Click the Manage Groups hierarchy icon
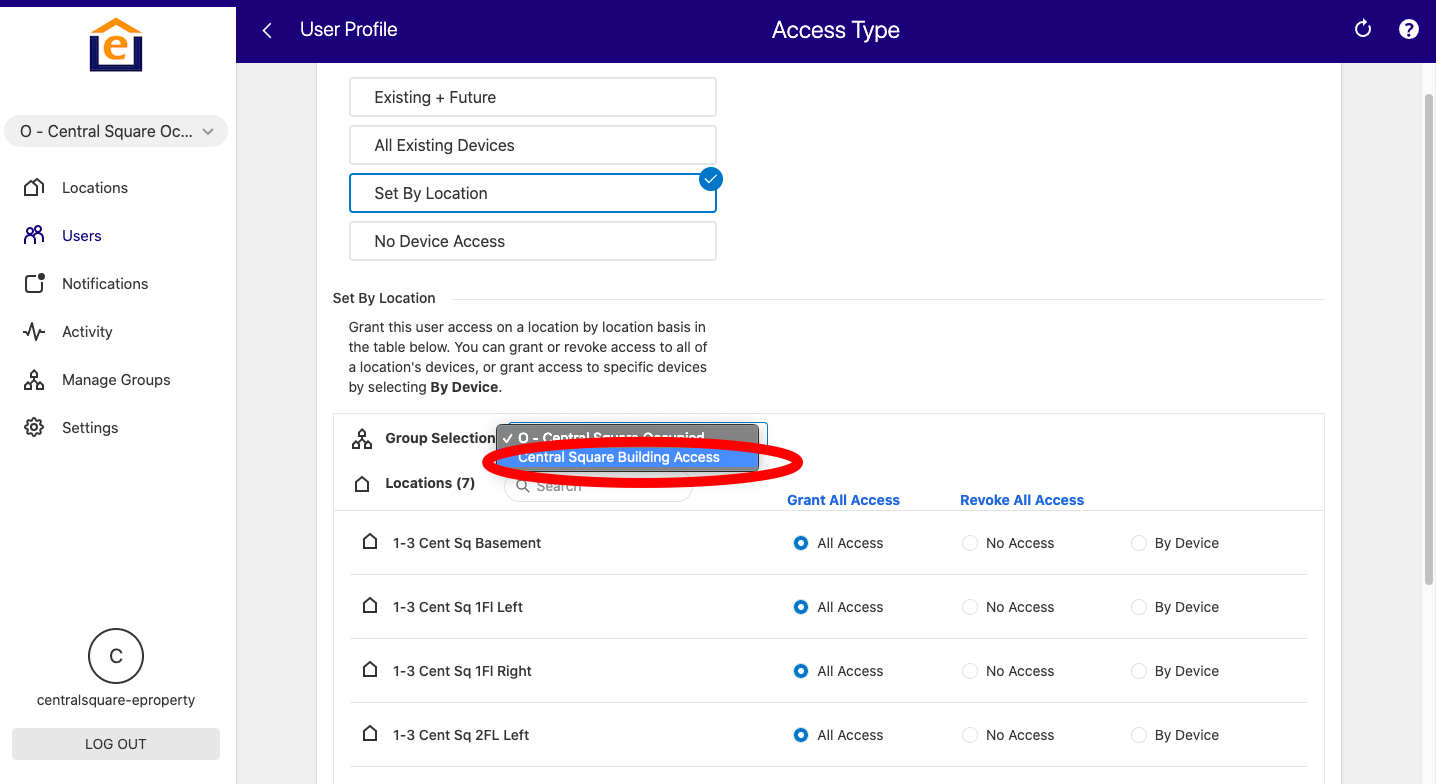 tap(34, 379)
